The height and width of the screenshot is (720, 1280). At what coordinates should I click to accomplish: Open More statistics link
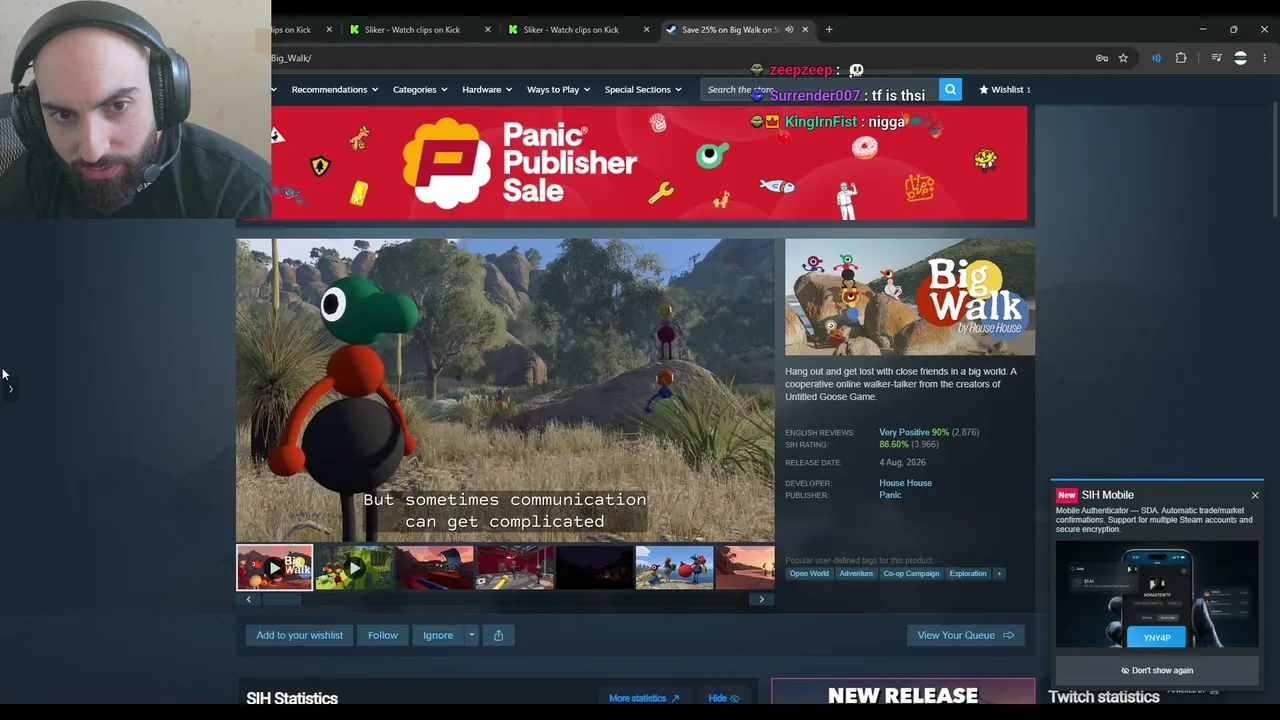point(644,698)
